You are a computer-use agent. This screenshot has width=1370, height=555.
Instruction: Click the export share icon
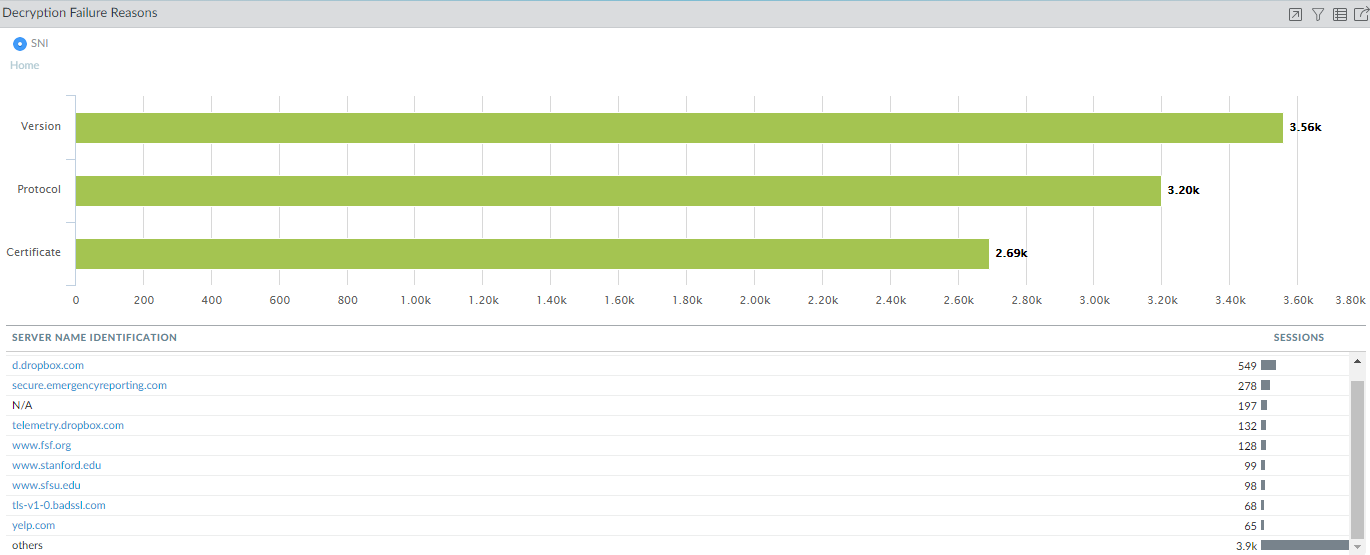pos(1361,14)
